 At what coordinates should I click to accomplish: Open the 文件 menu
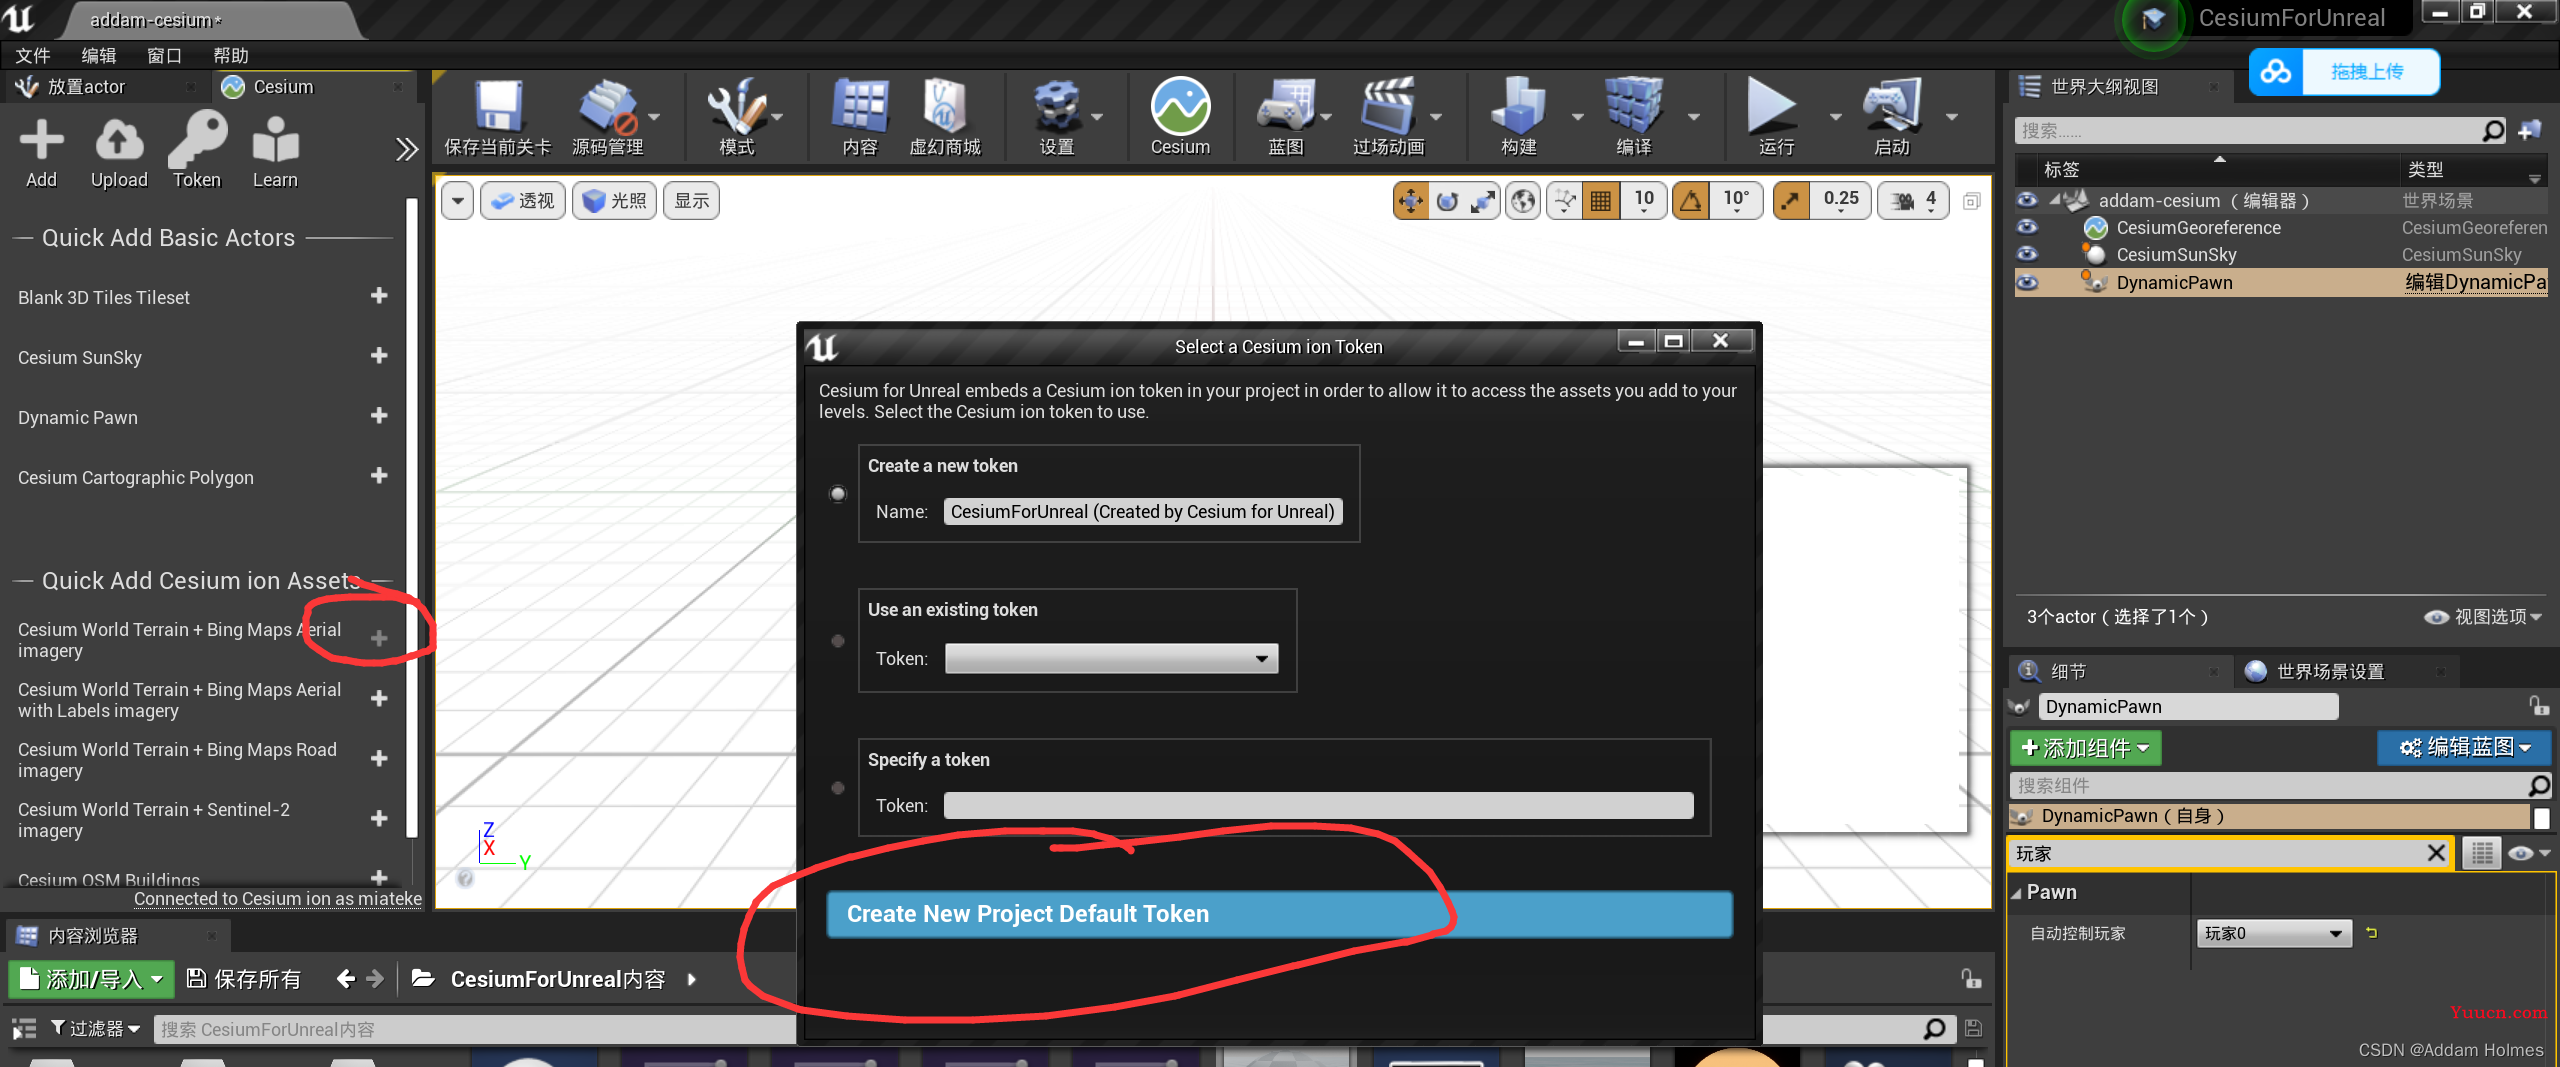32,56
